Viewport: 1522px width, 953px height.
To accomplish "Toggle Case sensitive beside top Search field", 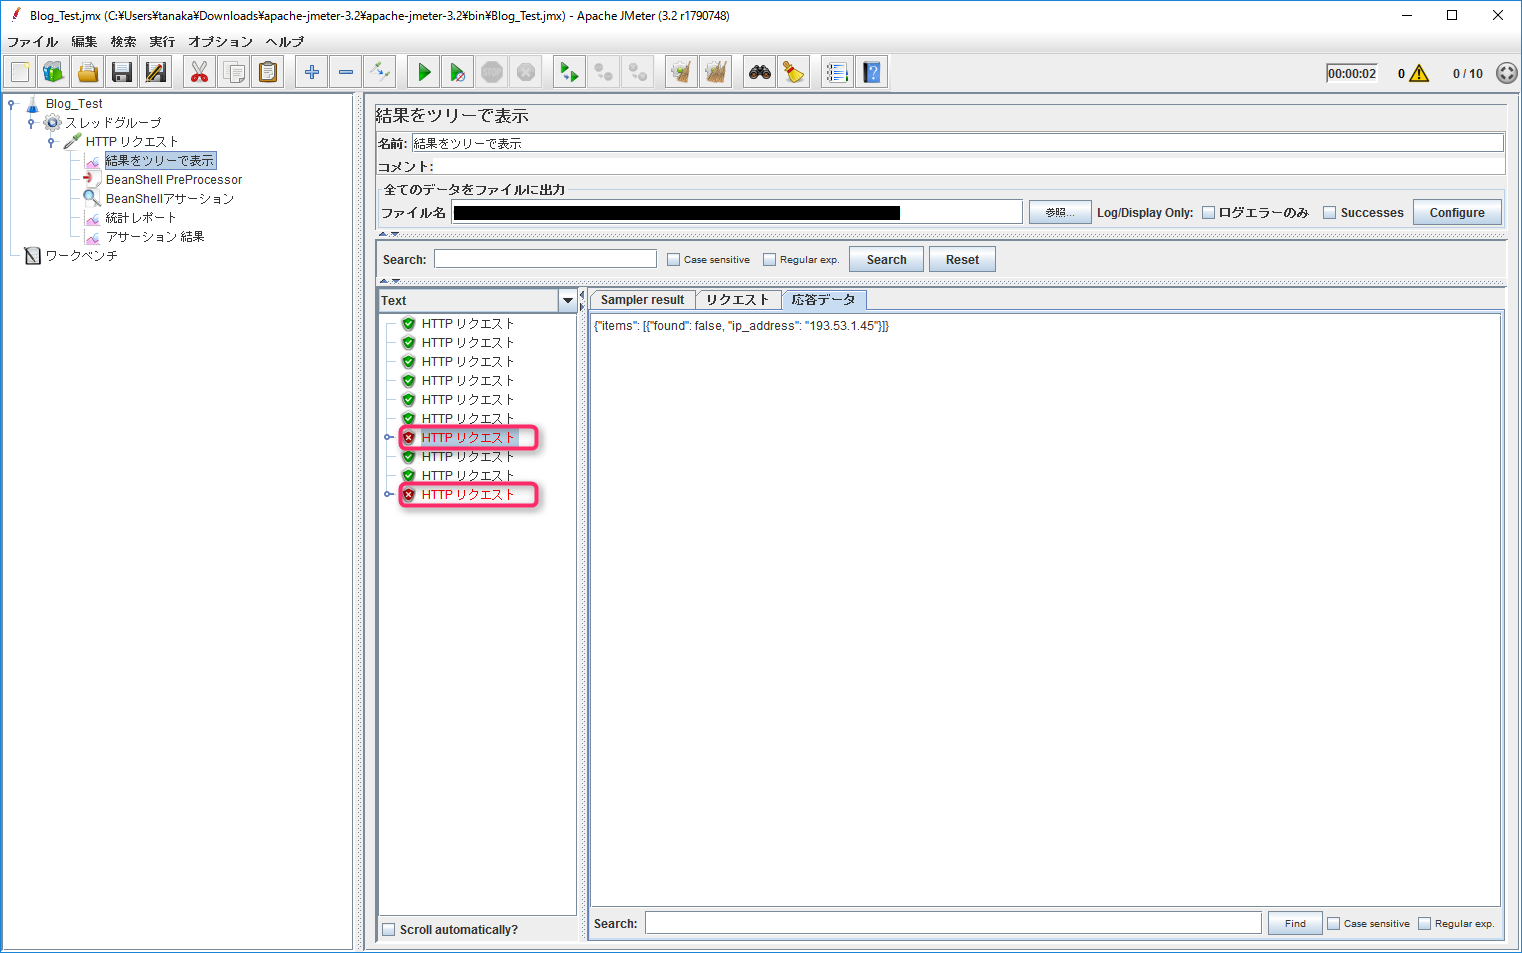I will (x=673, y=259).
